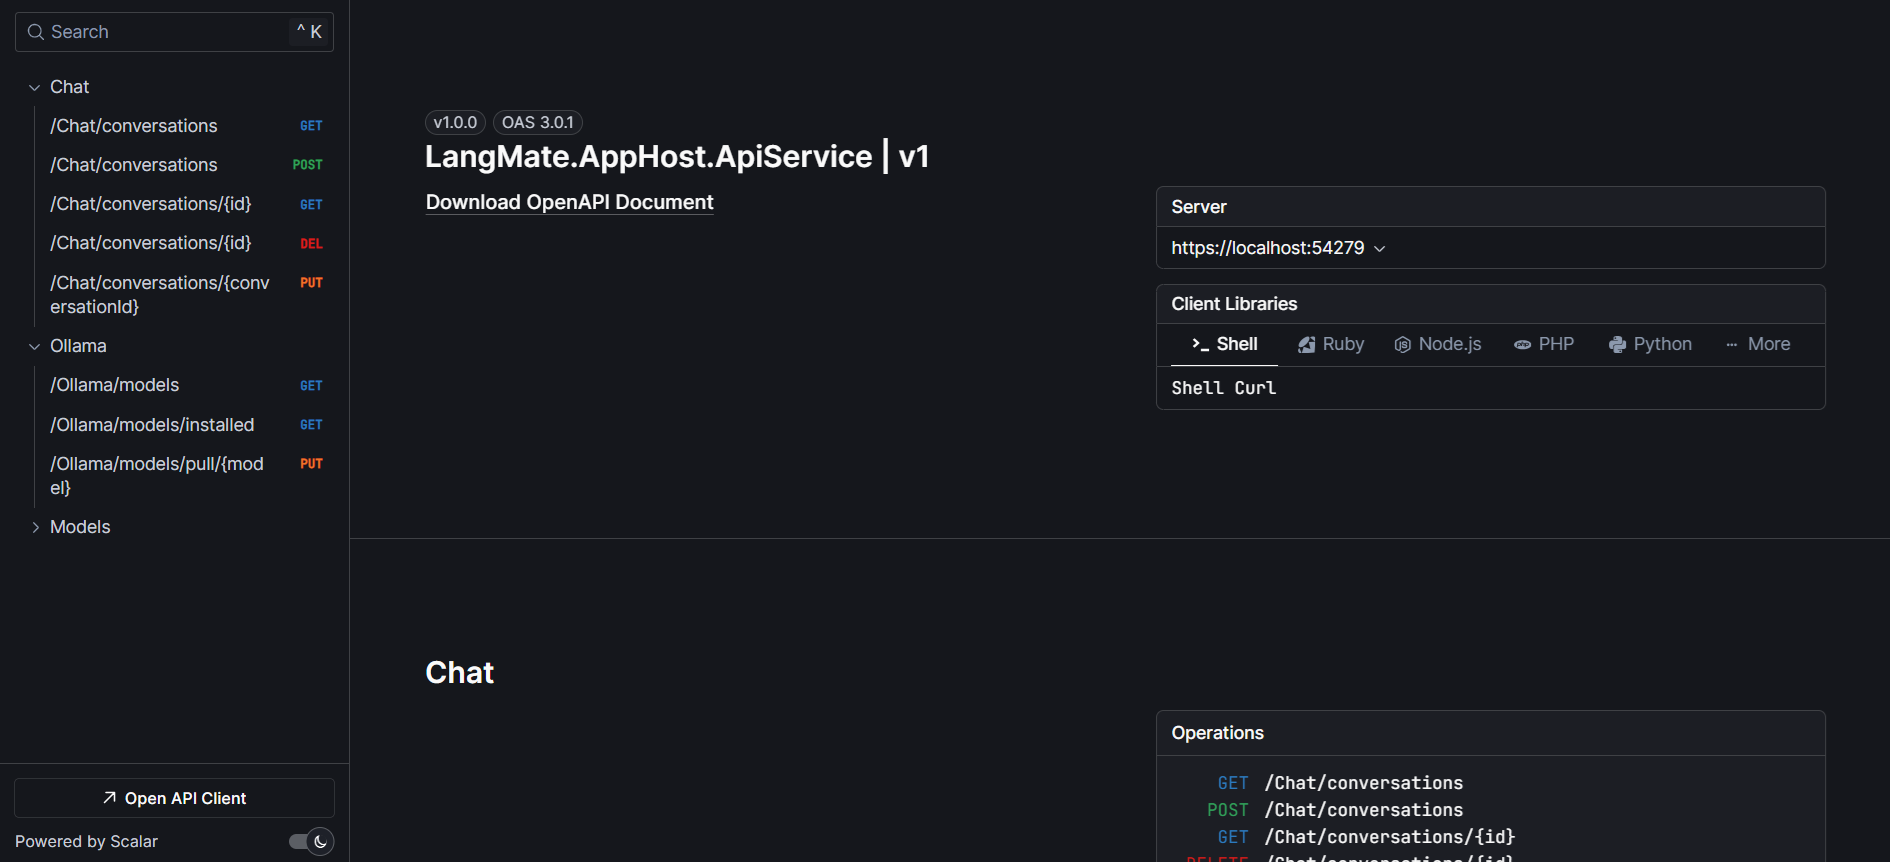Click the Open API Client arrow icon

tap(110, 798)
